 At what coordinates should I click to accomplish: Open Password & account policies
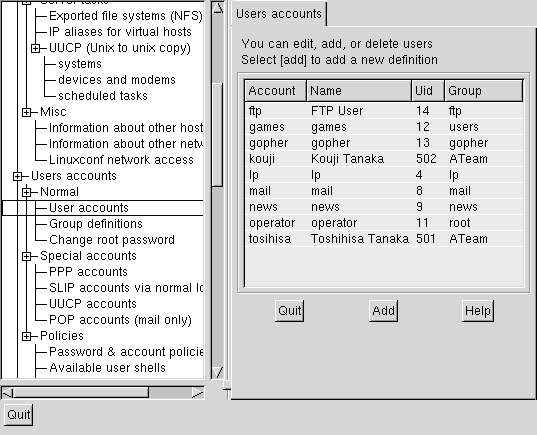tap(126, 352)
